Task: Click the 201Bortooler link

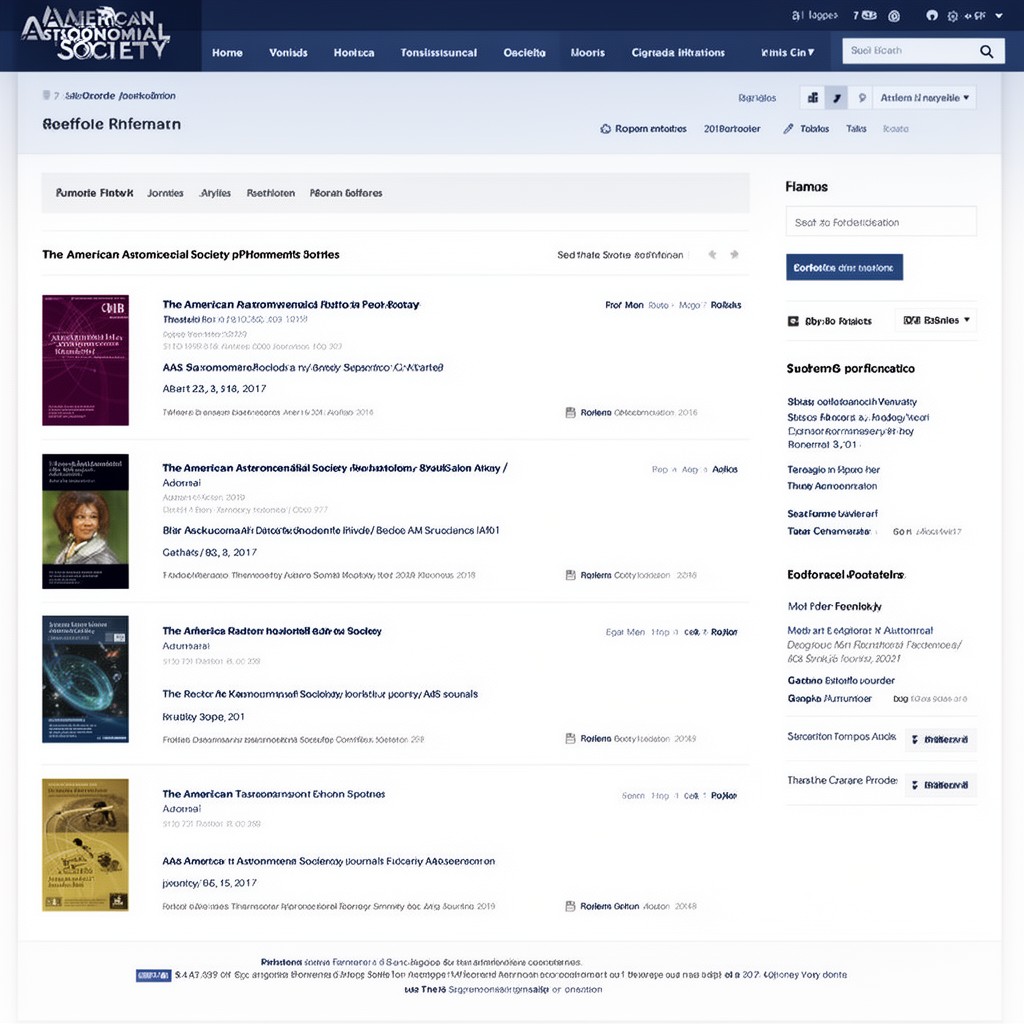Action: pyautogui.click(x=732, y=129)
